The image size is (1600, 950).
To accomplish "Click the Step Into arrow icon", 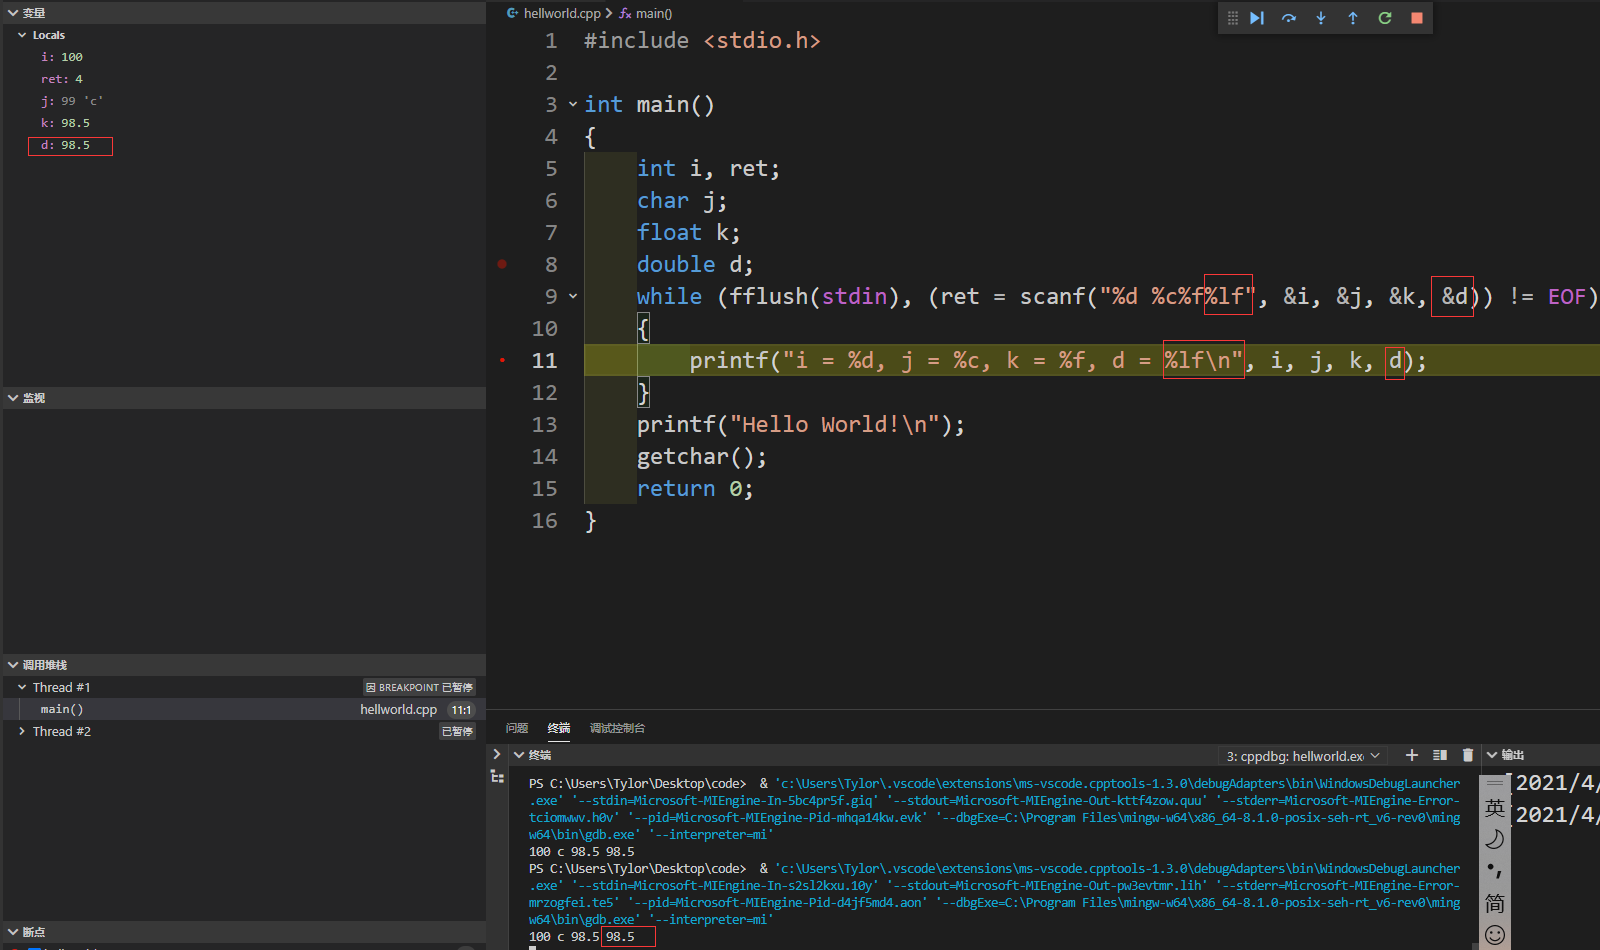I will 1321,18.
